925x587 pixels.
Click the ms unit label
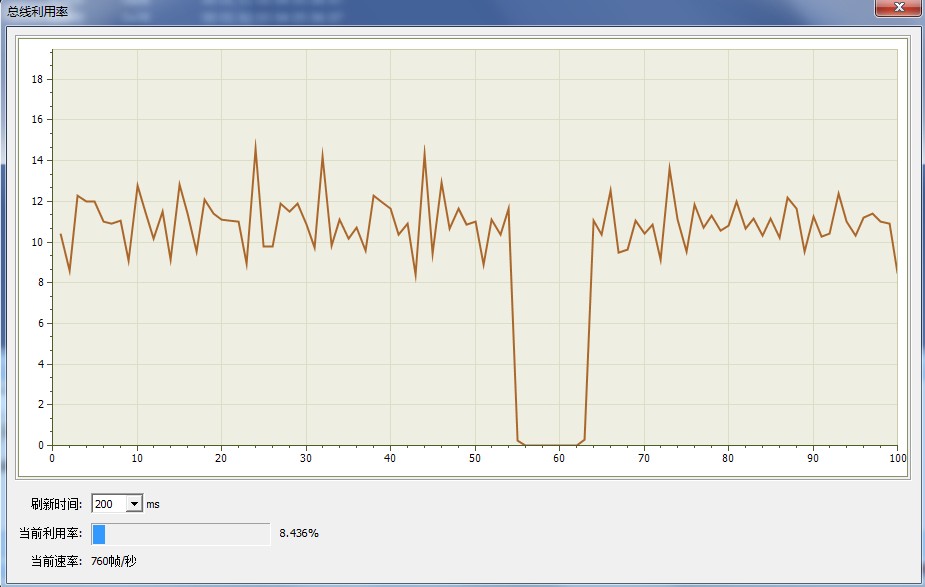153,504
